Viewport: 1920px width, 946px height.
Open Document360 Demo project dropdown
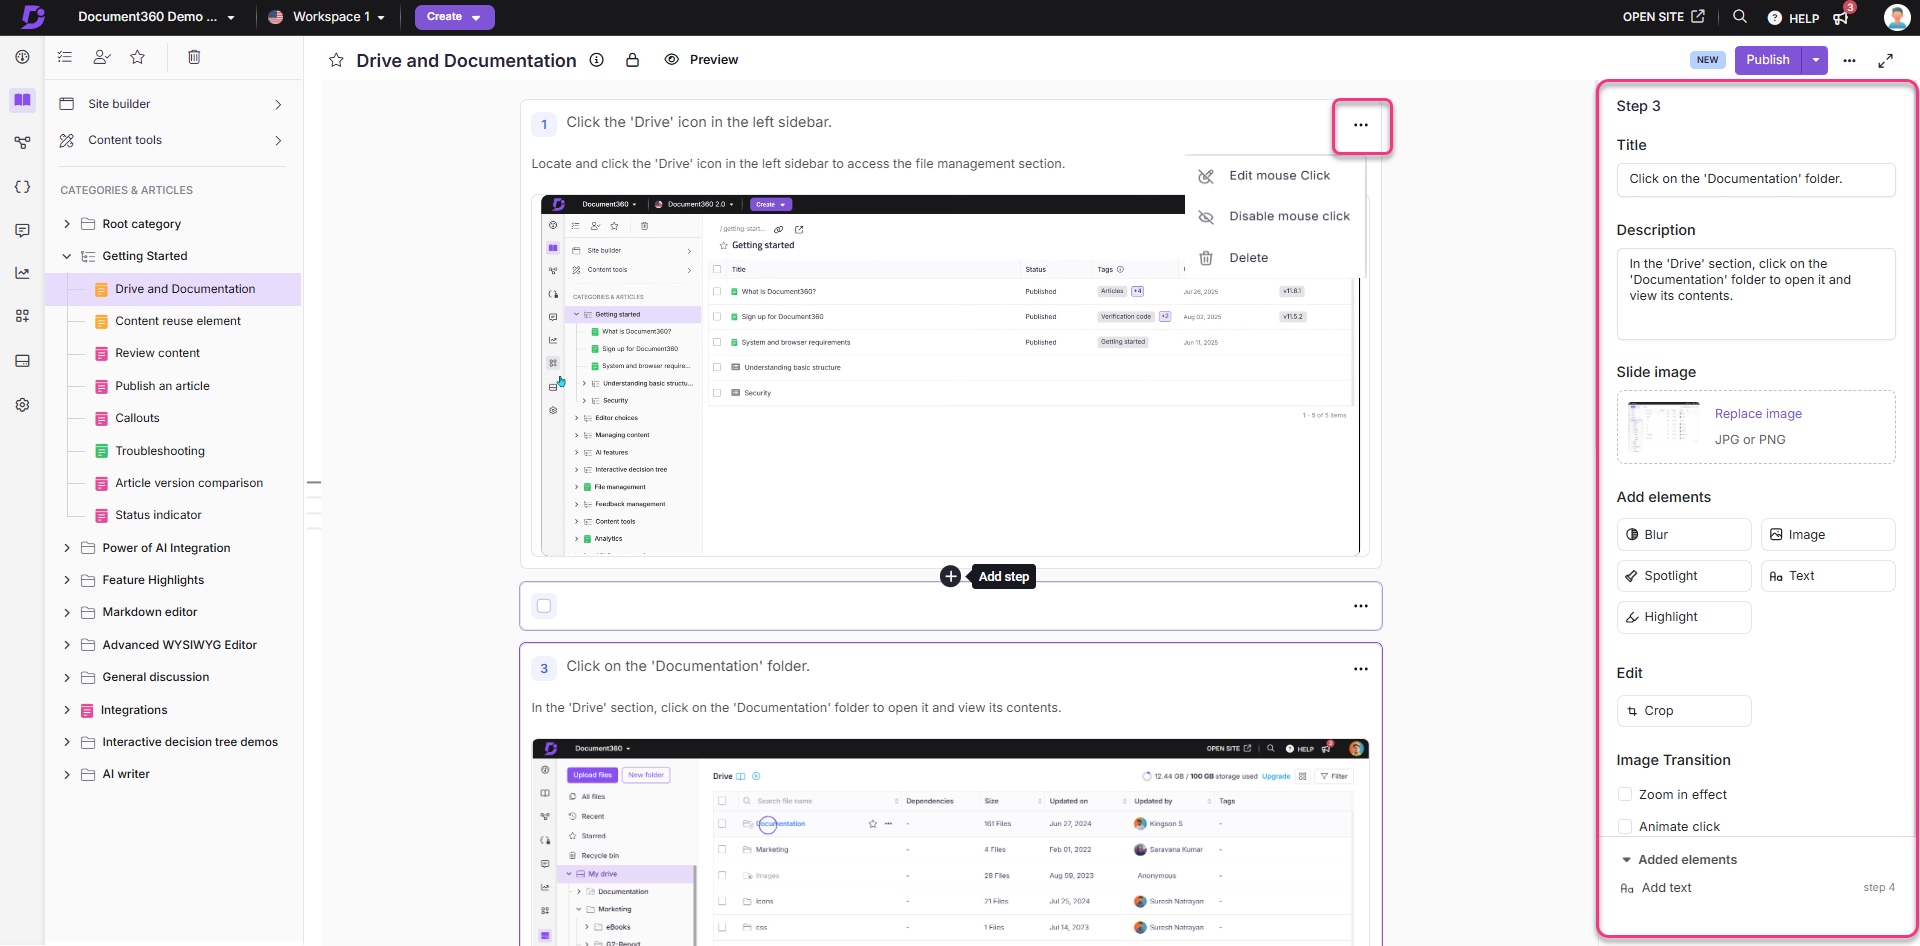tap(156, 17)
